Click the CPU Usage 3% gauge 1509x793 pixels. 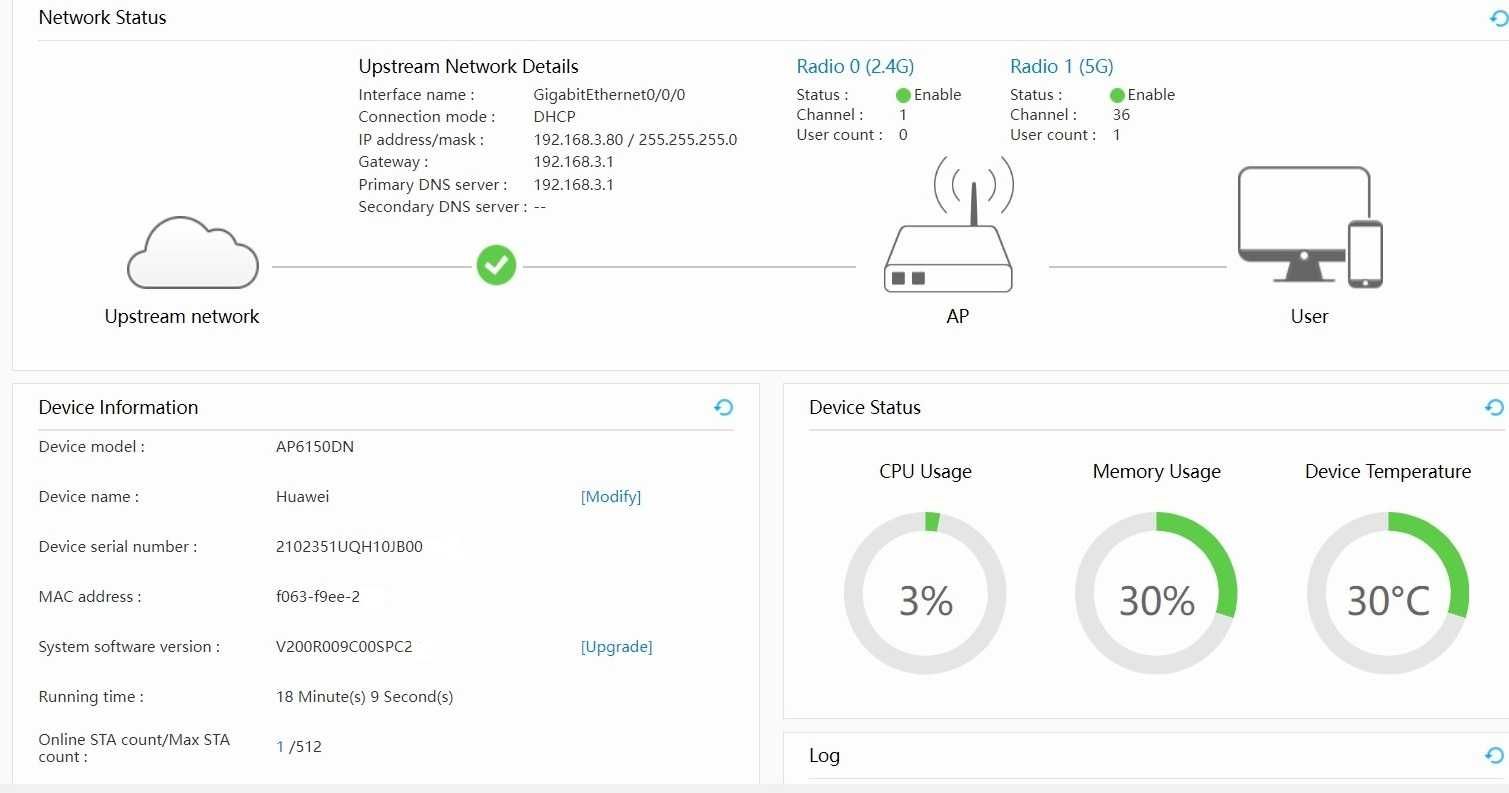tap(925, 593)
